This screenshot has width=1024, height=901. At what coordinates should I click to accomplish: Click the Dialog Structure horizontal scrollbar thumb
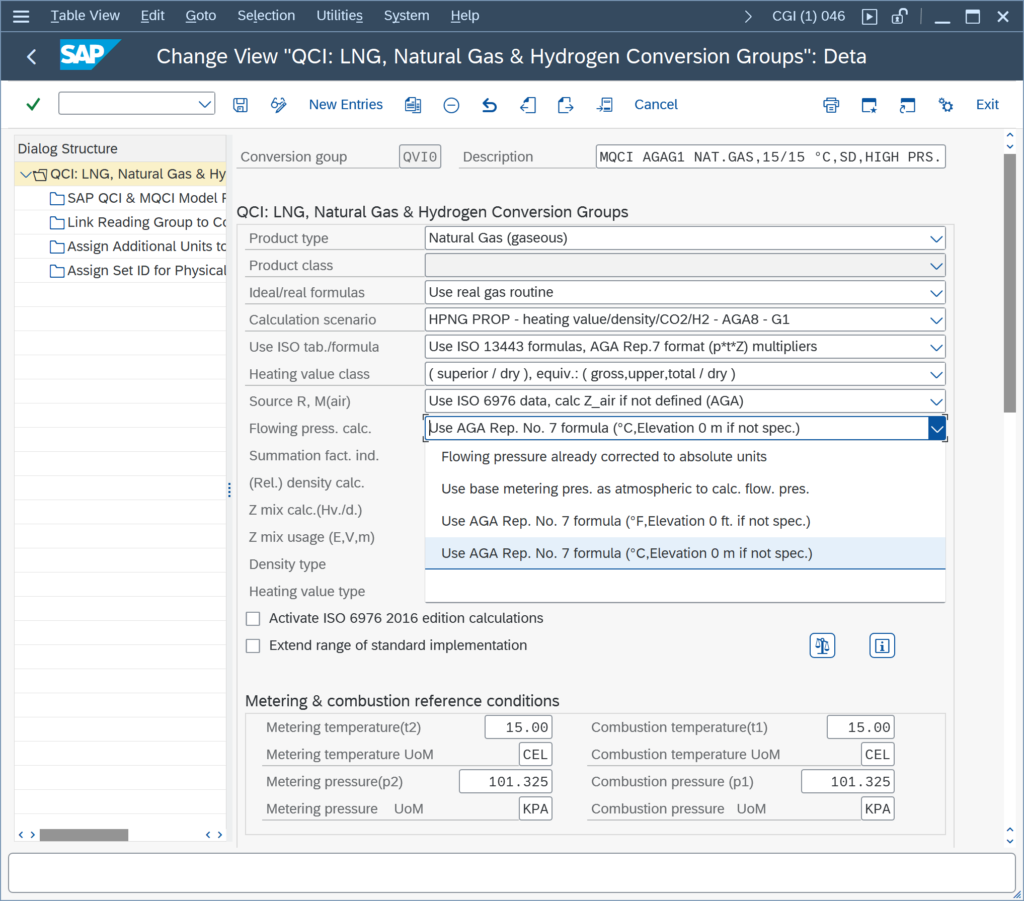(84, 834)
